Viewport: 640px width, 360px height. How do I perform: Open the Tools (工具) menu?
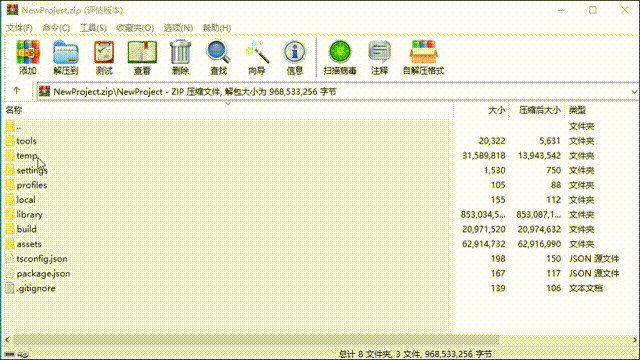(x=93, y=28)
